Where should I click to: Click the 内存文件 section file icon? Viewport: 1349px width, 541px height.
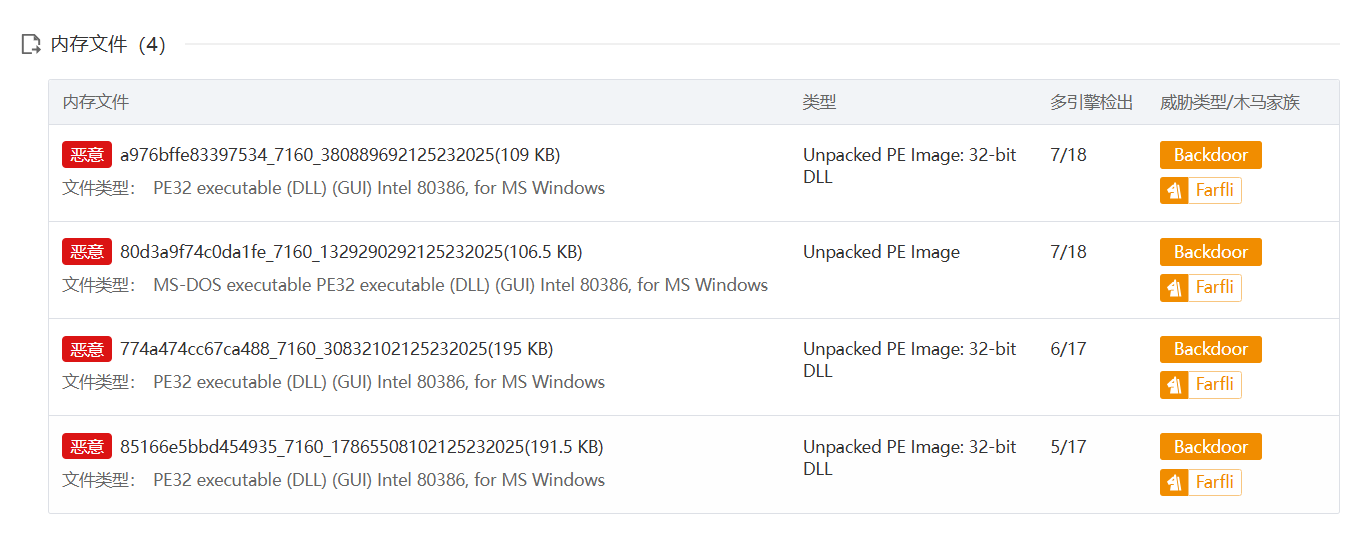31,45
